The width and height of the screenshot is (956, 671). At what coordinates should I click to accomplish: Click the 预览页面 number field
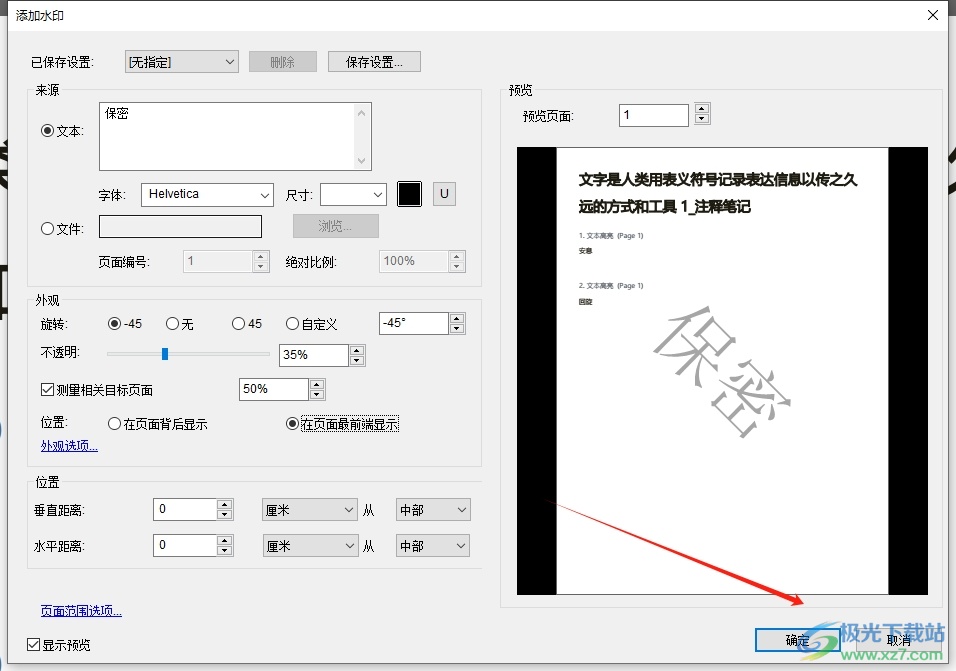(x=654, y=115)
